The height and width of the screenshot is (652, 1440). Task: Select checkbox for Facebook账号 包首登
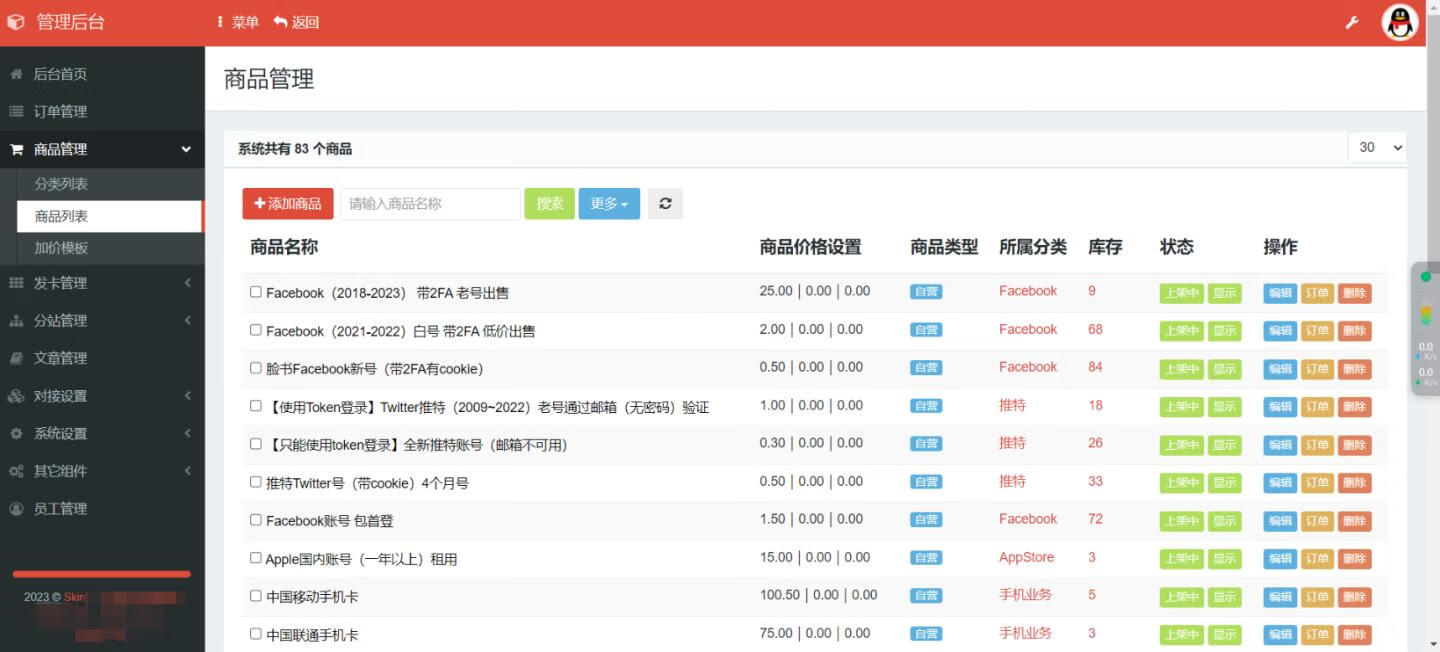click(x=256, y=520)
